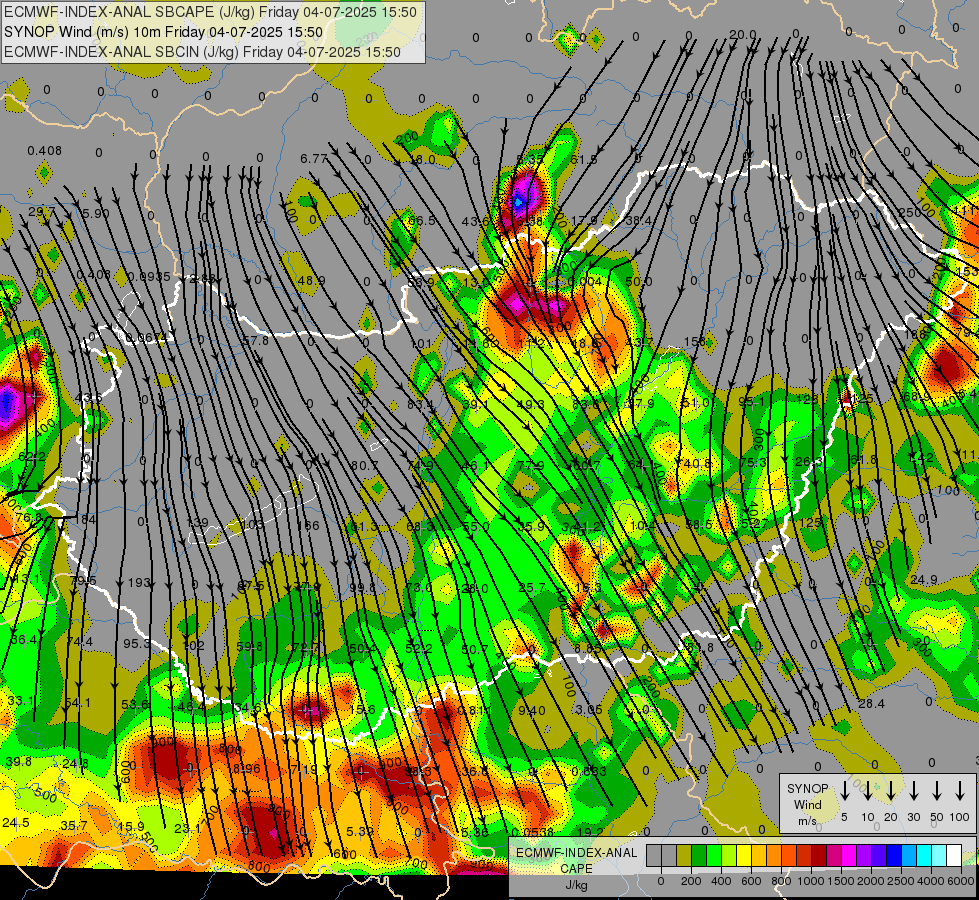Click the '35.7' value at the bottom left

click(x=74, y=826)
